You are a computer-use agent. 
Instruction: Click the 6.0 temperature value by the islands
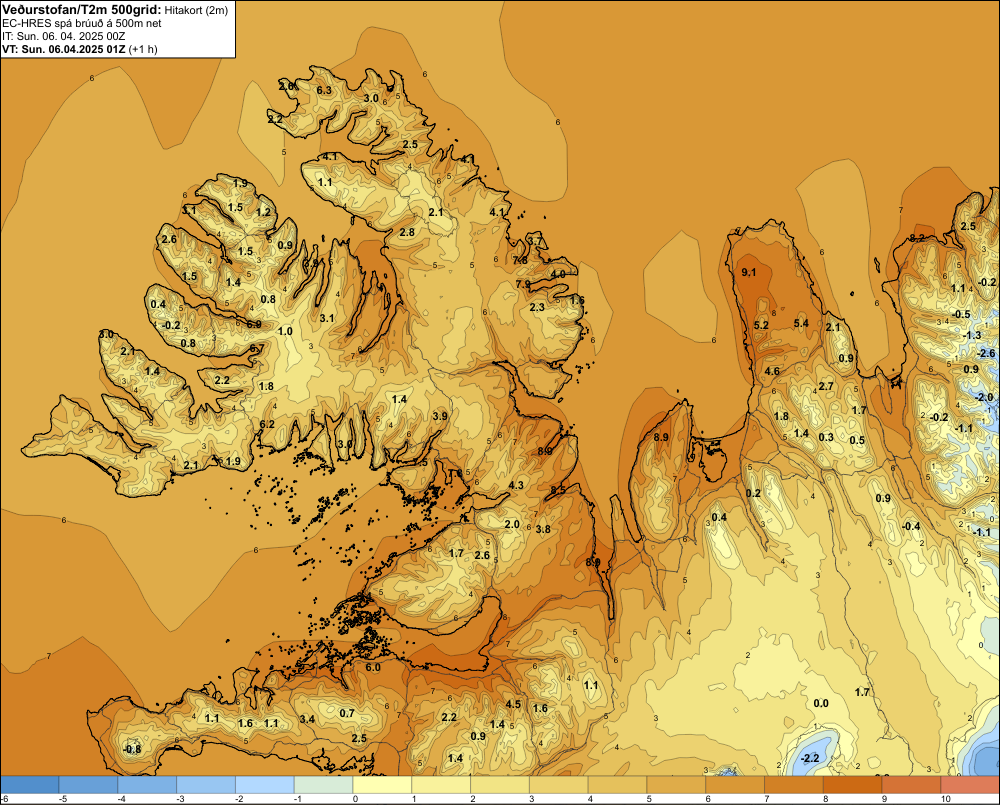click(372, 668)
